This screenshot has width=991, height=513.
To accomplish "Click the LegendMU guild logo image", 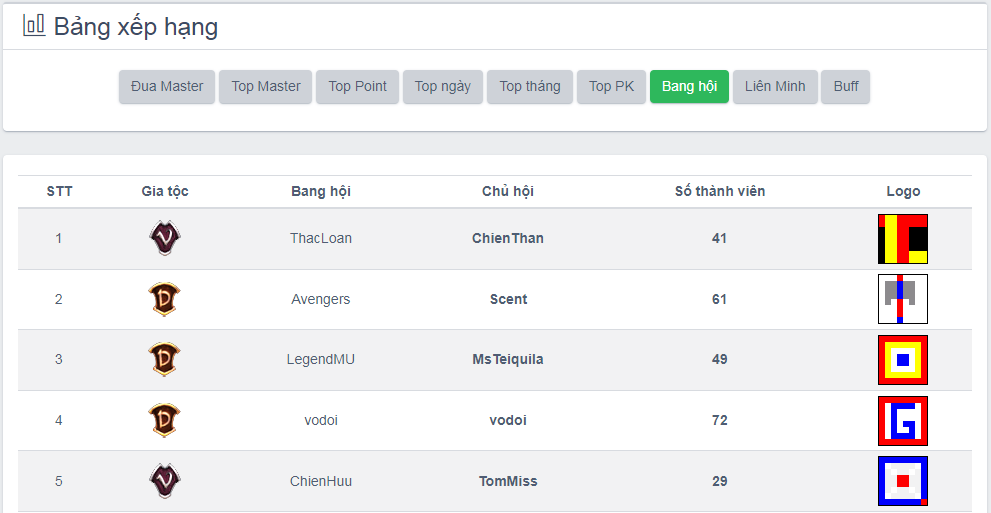I will tap(903, 360).
